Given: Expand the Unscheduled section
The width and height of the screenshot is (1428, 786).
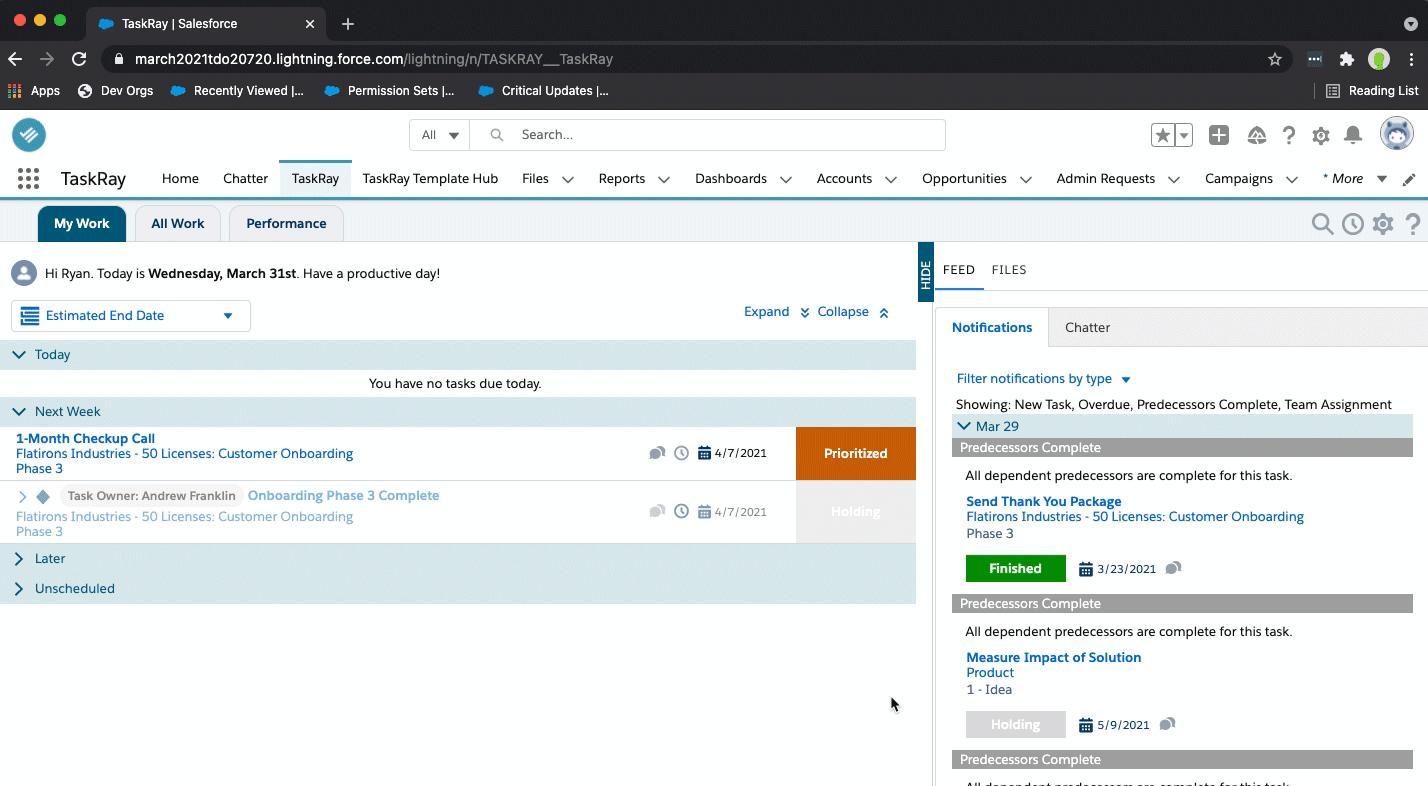Looking at the screenshot, I should (x=19, y=588).
